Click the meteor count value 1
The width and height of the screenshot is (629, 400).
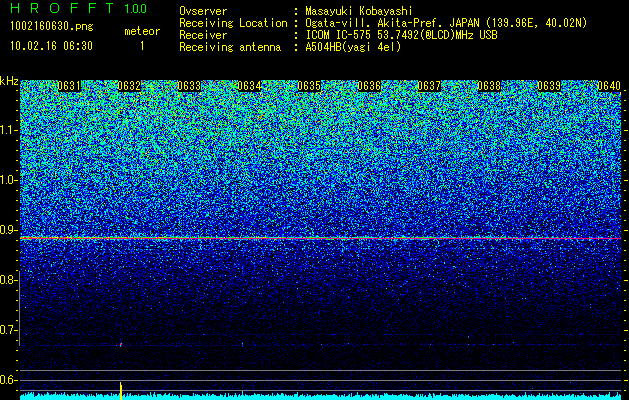coord(142,46)
